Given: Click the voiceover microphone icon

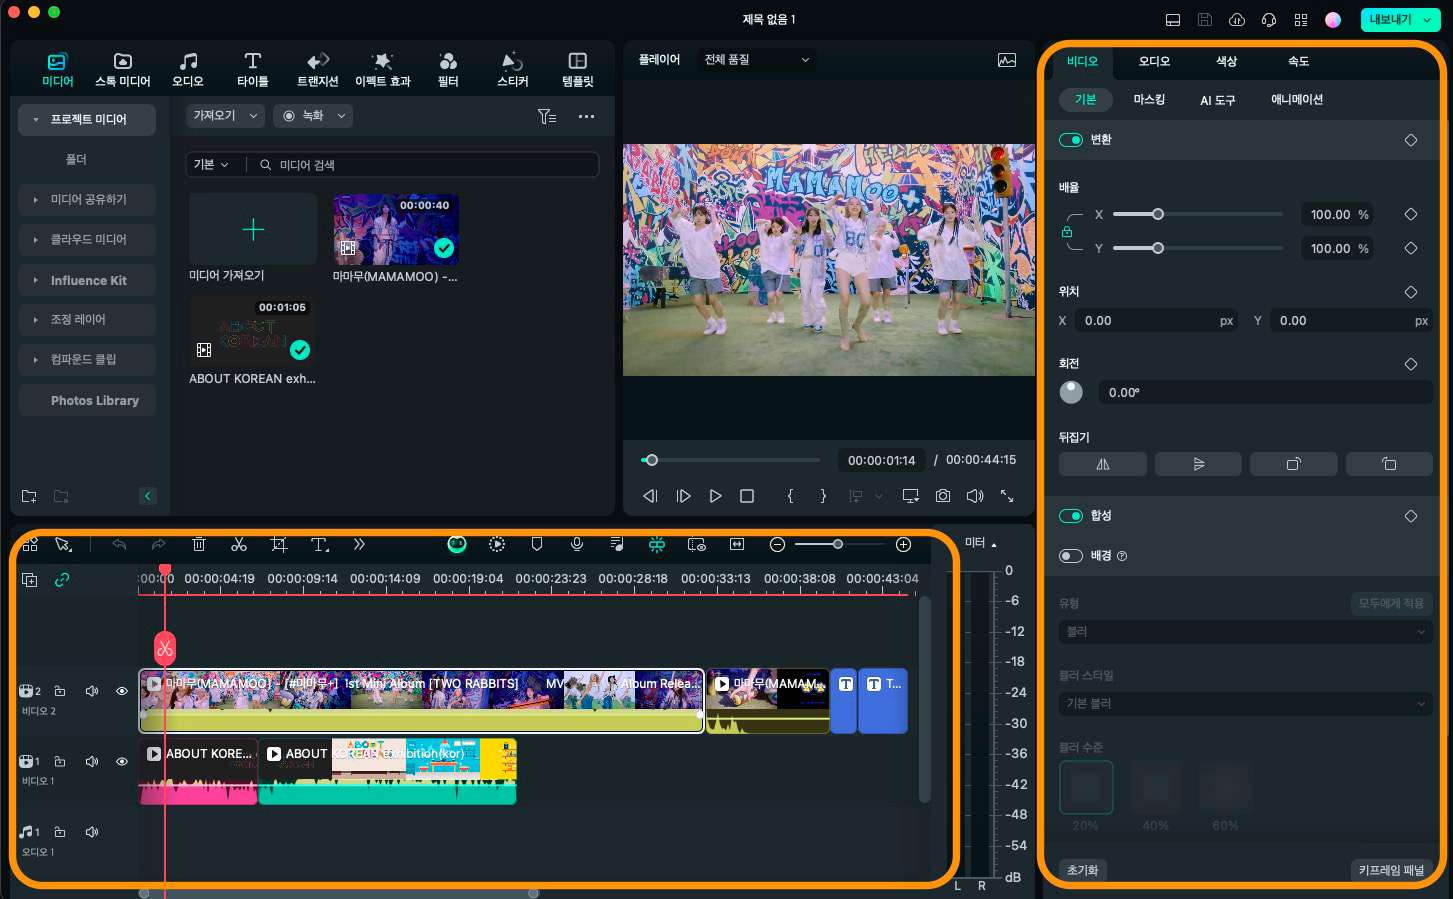Looking at the screenshot, I should [x=577, y=544].
